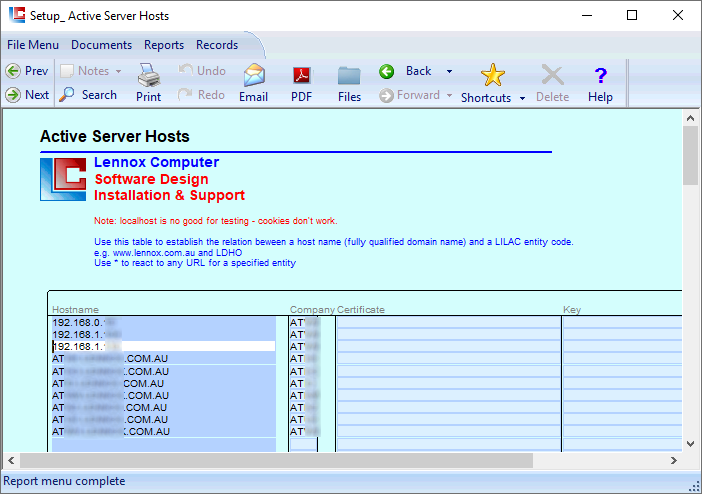Open the Documents menu
Viewport: 702px width, 494px height.
pos(102,45)
